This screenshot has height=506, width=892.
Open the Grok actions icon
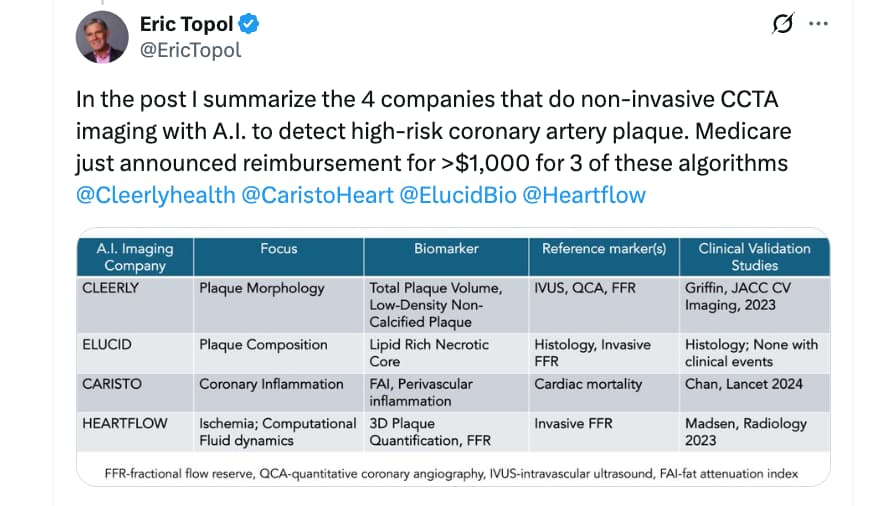click(782, 25)
